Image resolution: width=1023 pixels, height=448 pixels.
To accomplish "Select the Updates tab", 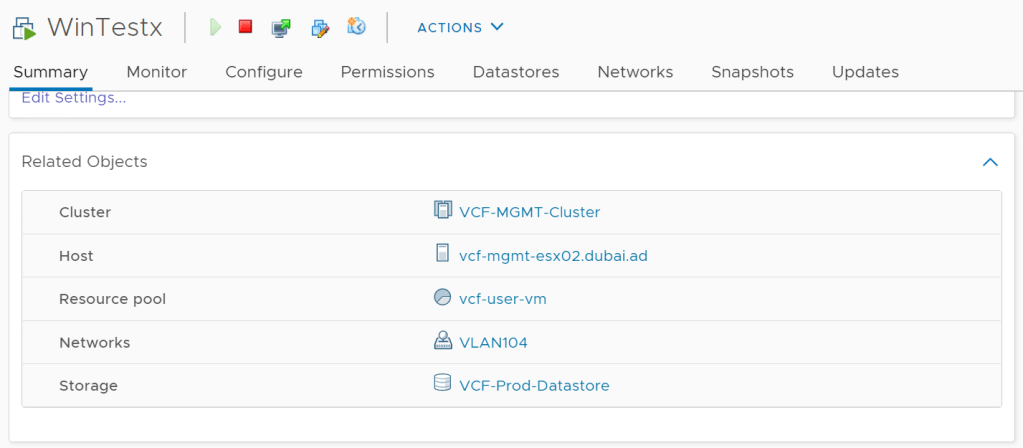I will click(x=865, y=72).
